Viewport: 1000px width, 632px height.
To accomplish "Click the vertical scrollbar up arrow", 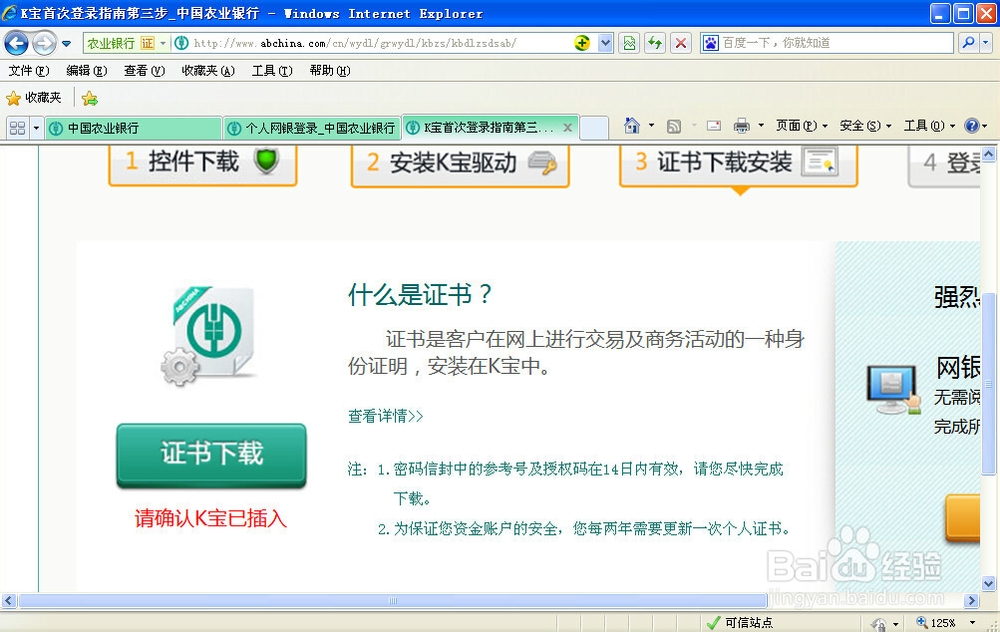I will [x=989, y=154].
